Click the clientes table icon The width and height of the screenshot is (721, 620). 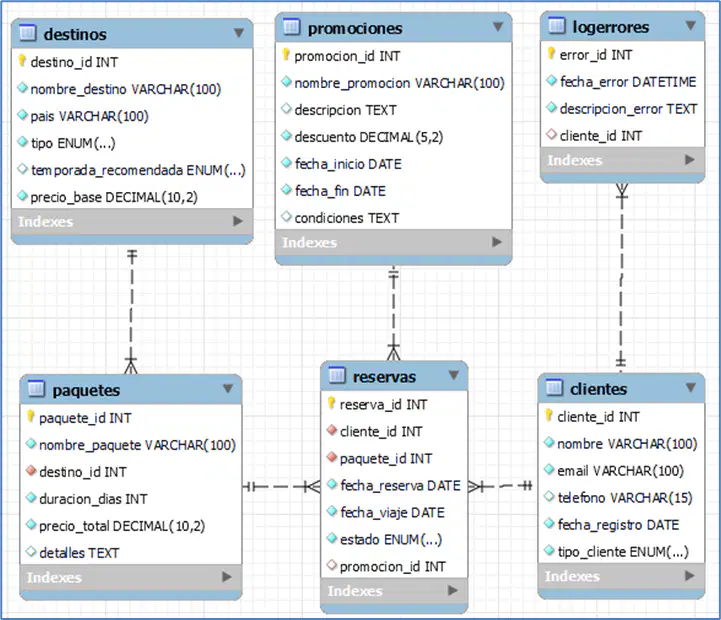pyautogui.click(x=554, y=388)
